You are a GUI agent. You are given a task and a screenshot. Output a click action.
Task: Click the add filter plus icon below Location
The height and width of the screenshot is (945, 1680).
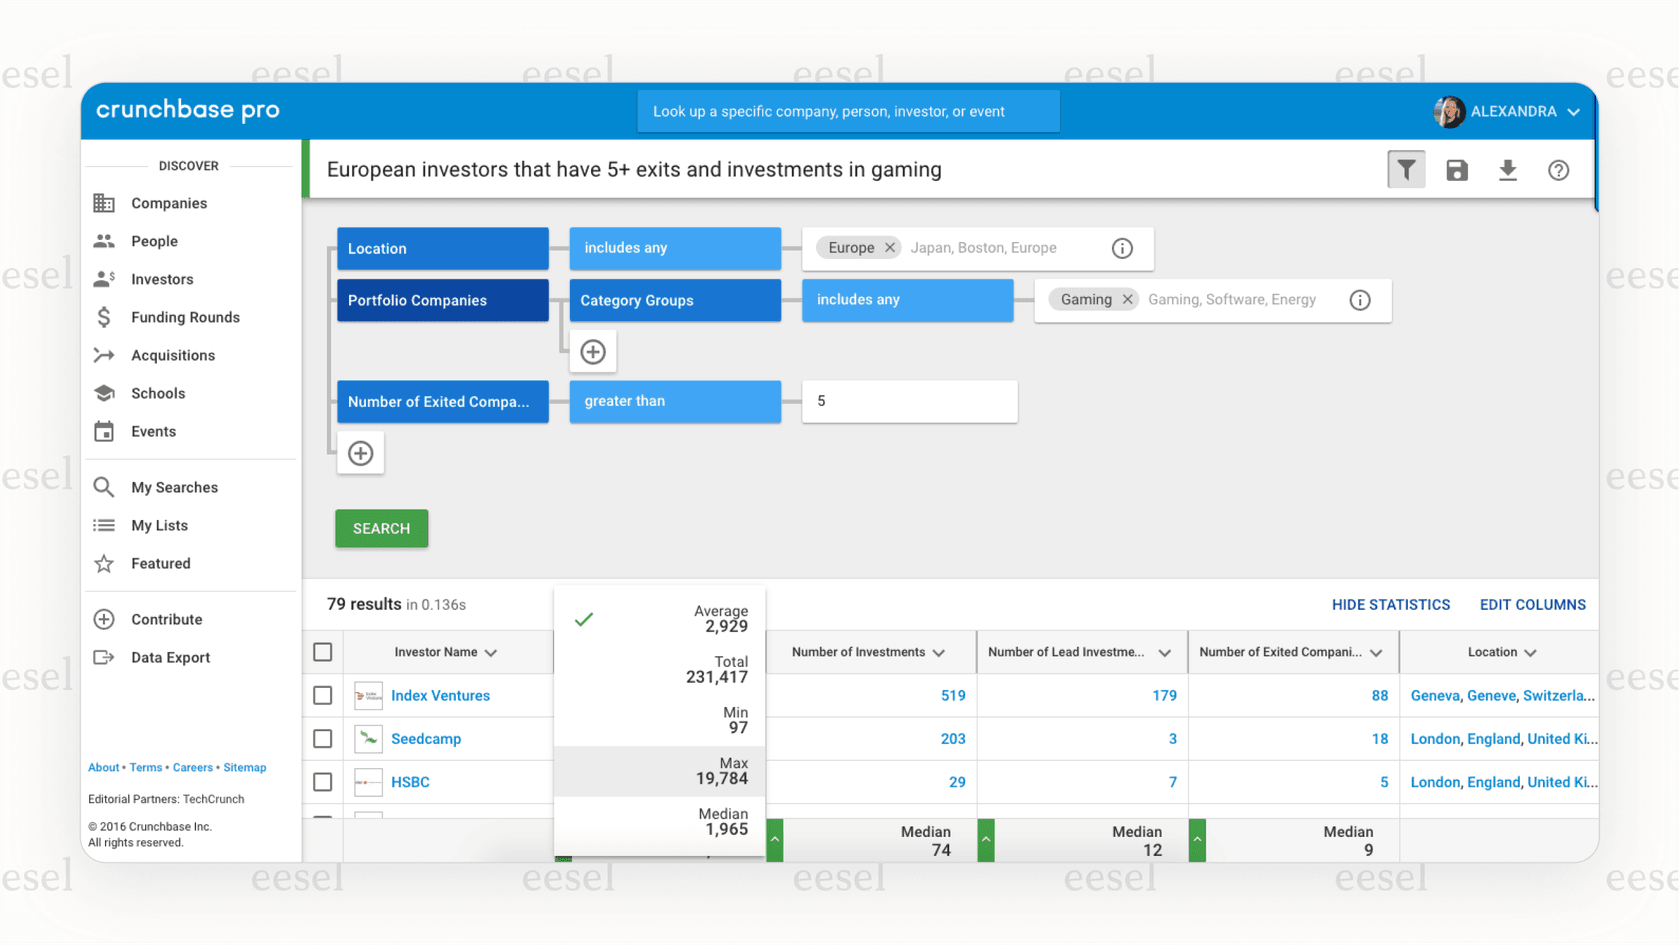360,452
